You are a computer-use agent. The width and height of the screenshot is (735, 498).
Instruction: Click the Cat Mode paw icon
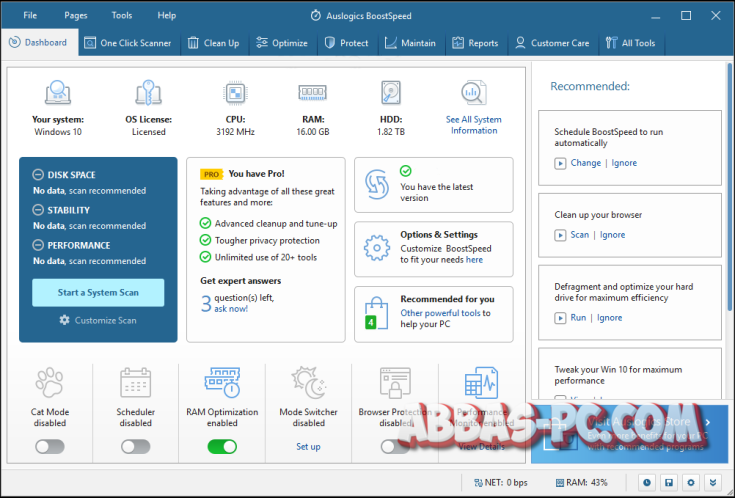[x=49, y=384]
